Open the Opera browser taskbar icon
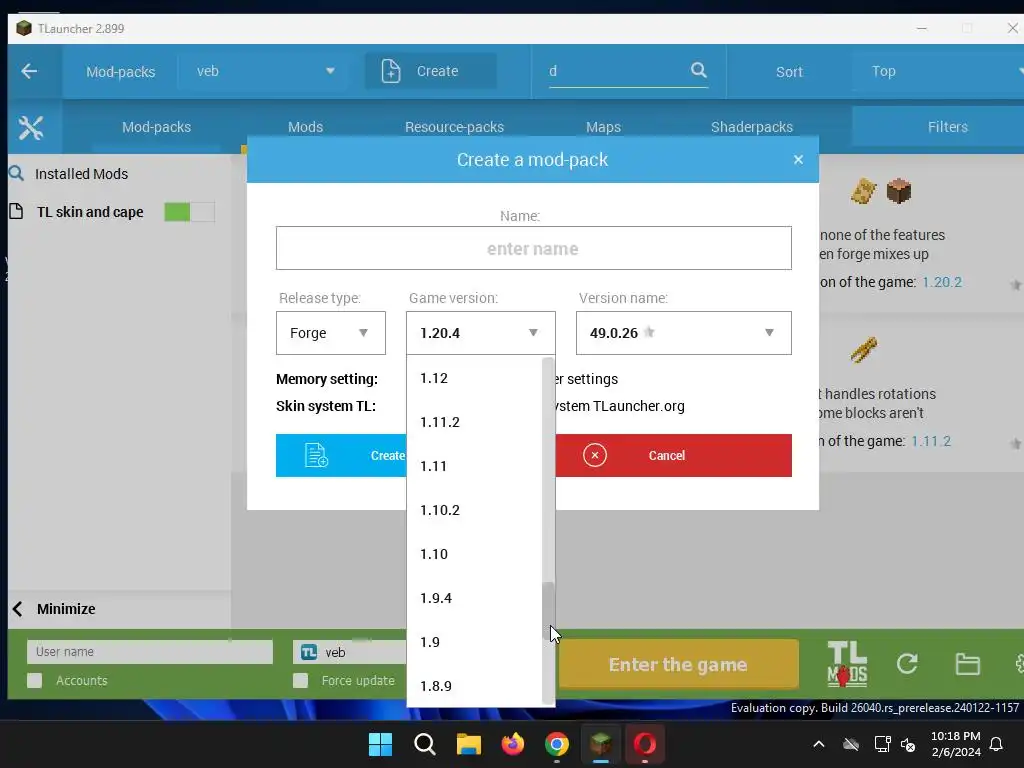Viewport: 1024px width, 768px height. [x=645, y=744]
